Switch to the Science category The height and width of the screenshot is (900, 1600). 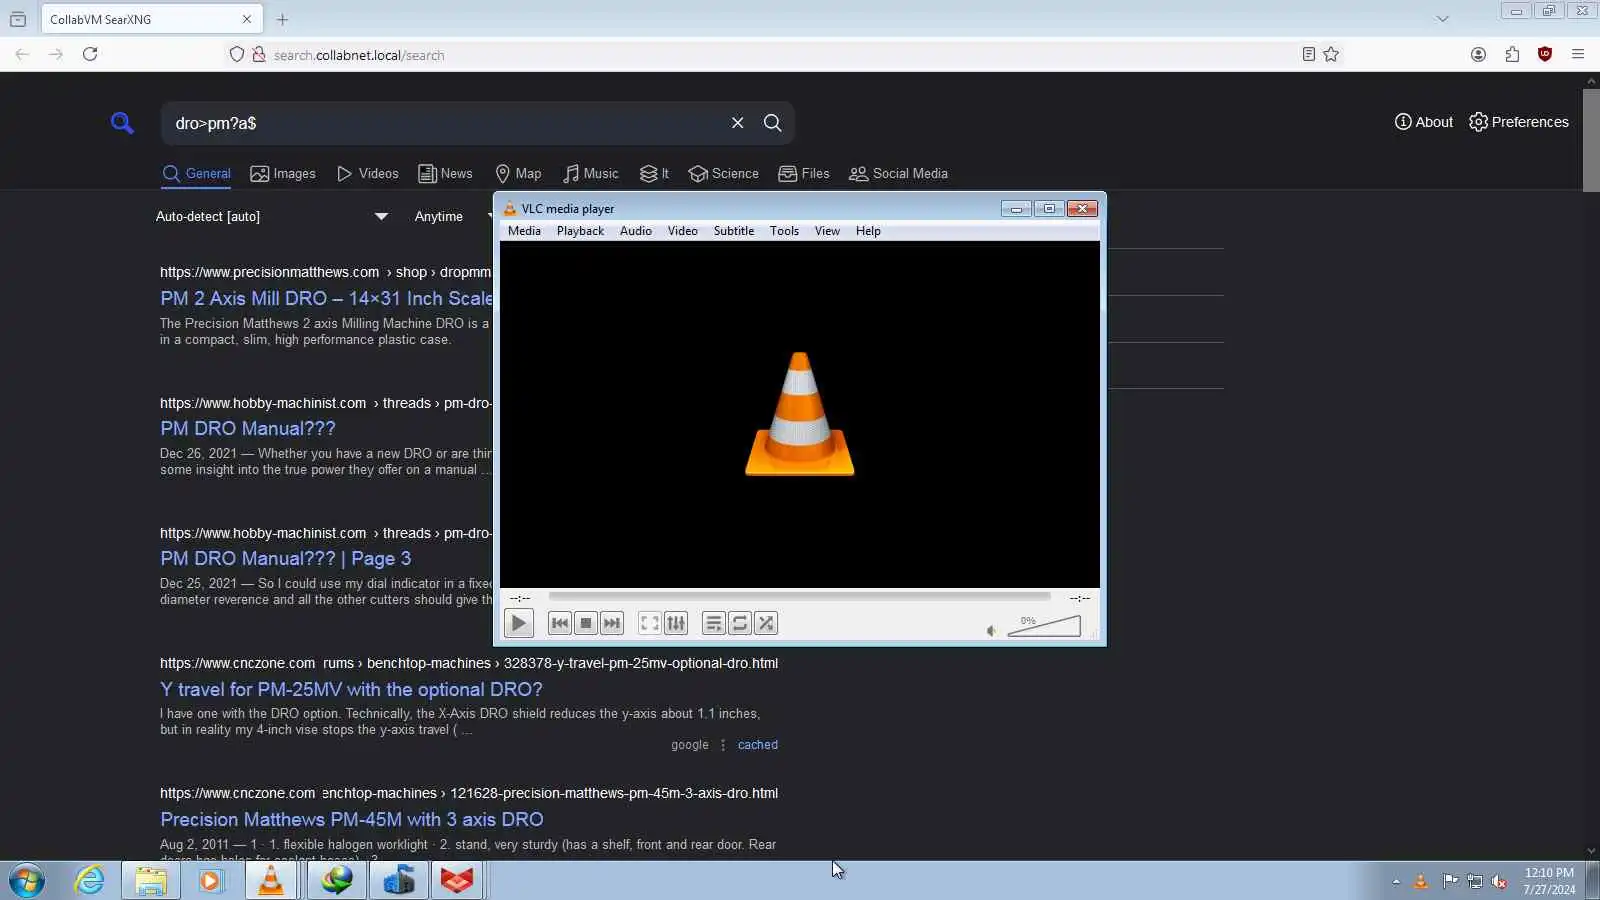click(x=724, y=174)
